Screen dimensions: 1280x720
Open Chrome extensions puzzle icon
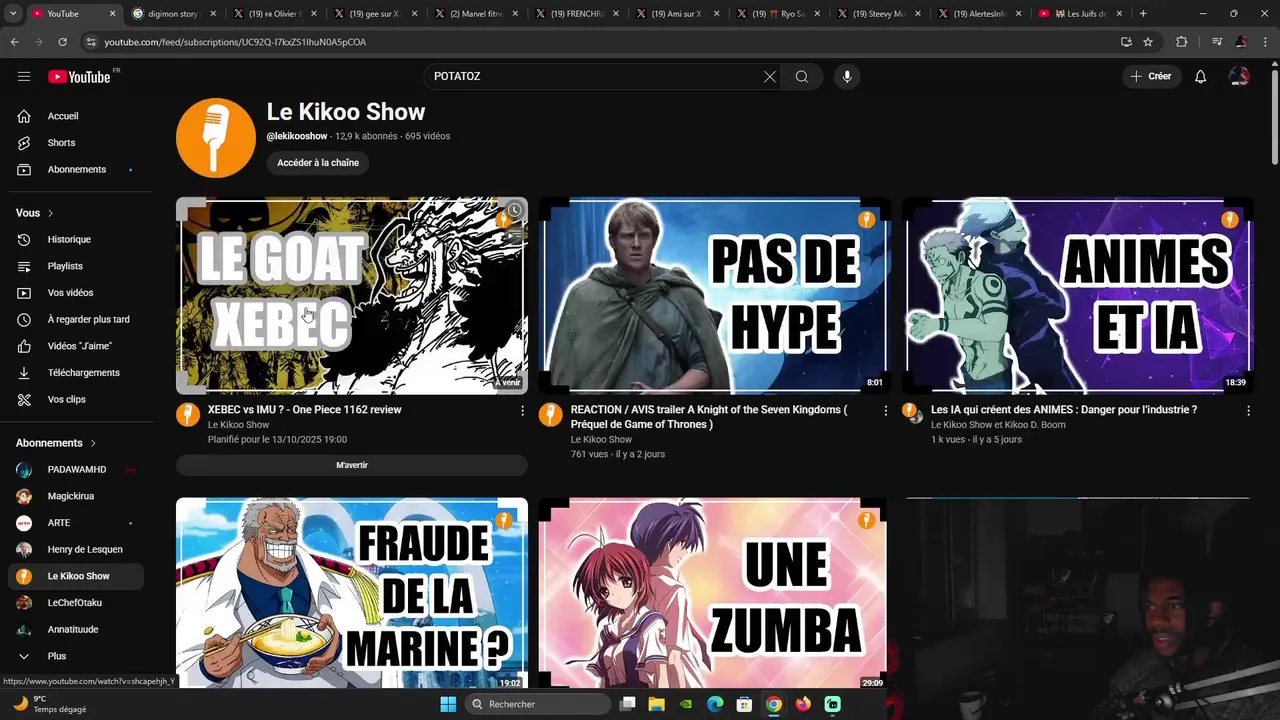[x=1181, y=42]
